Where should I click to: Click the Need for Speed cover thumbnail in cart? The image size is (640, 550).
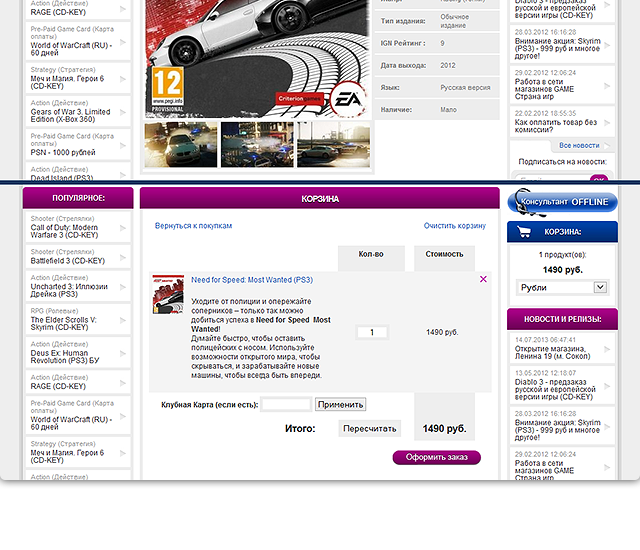[167, 296]
